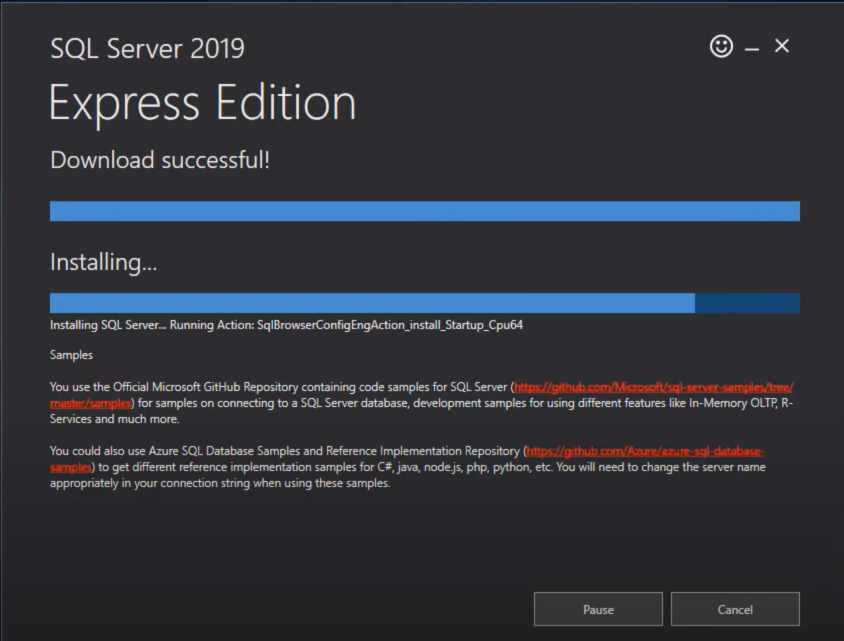Pause the ongoing SQL Server installation
Viewport: 844px width, 641px height.
(x=598, y=609)
